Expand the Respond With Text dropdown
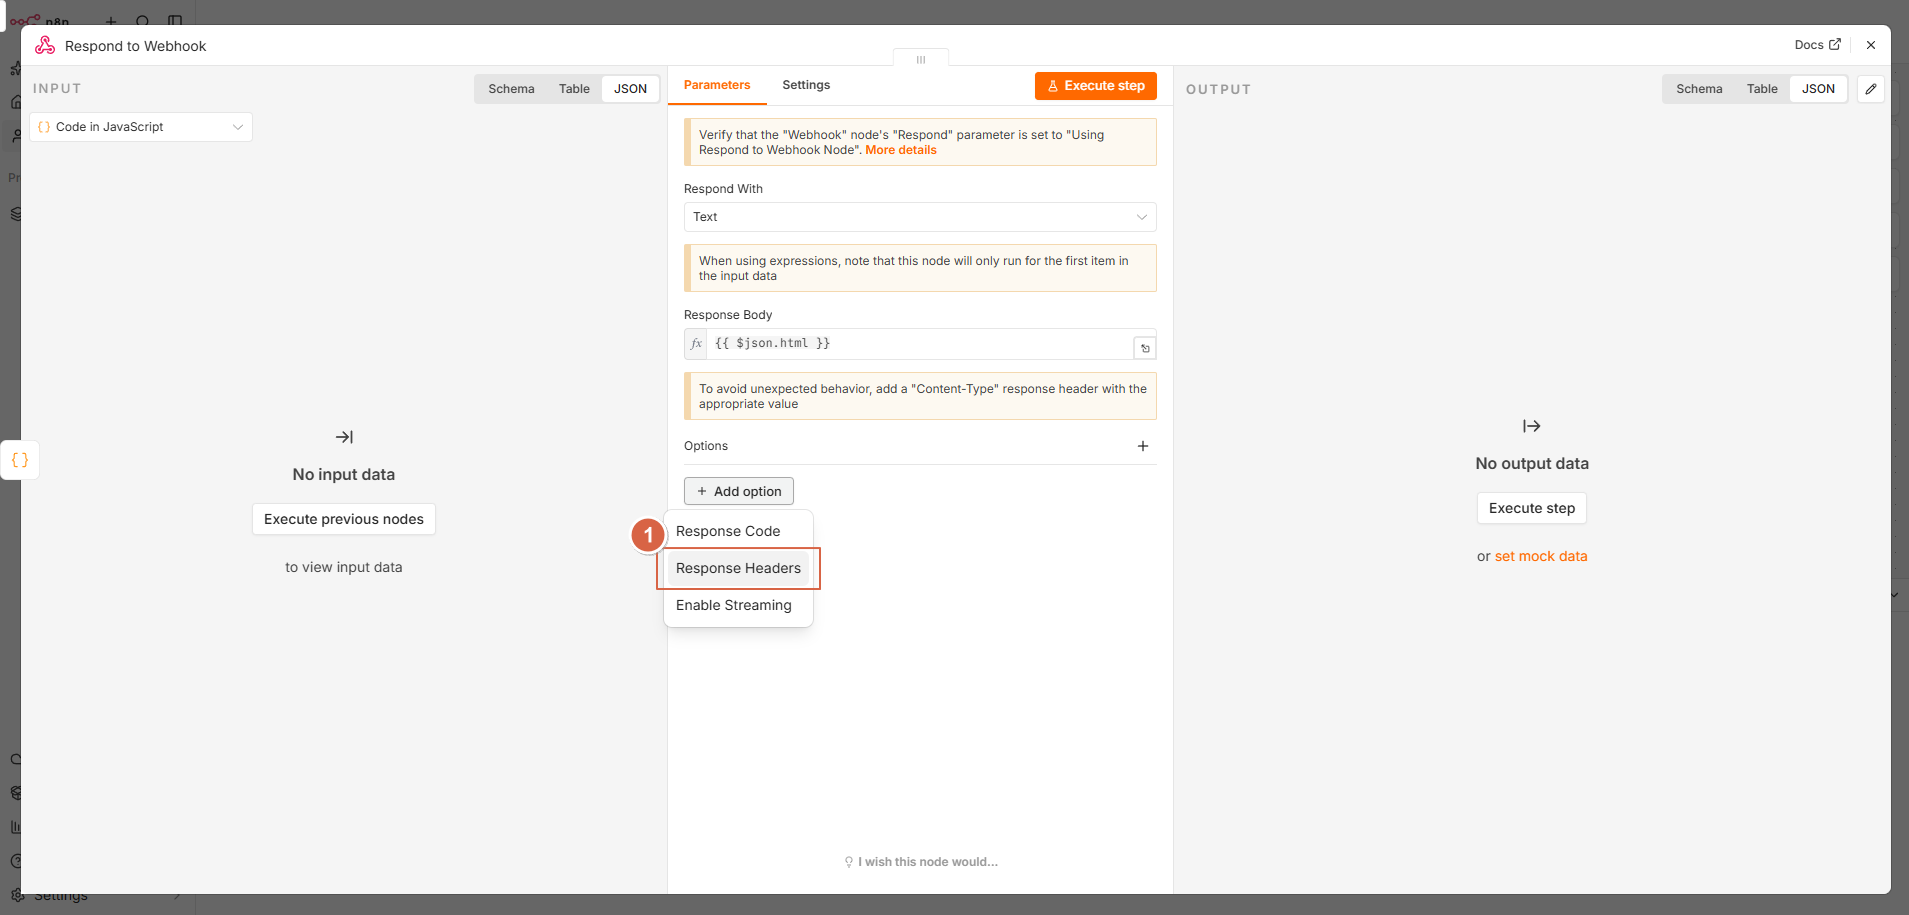1909x915 pixels. click(x=920, y=217)
